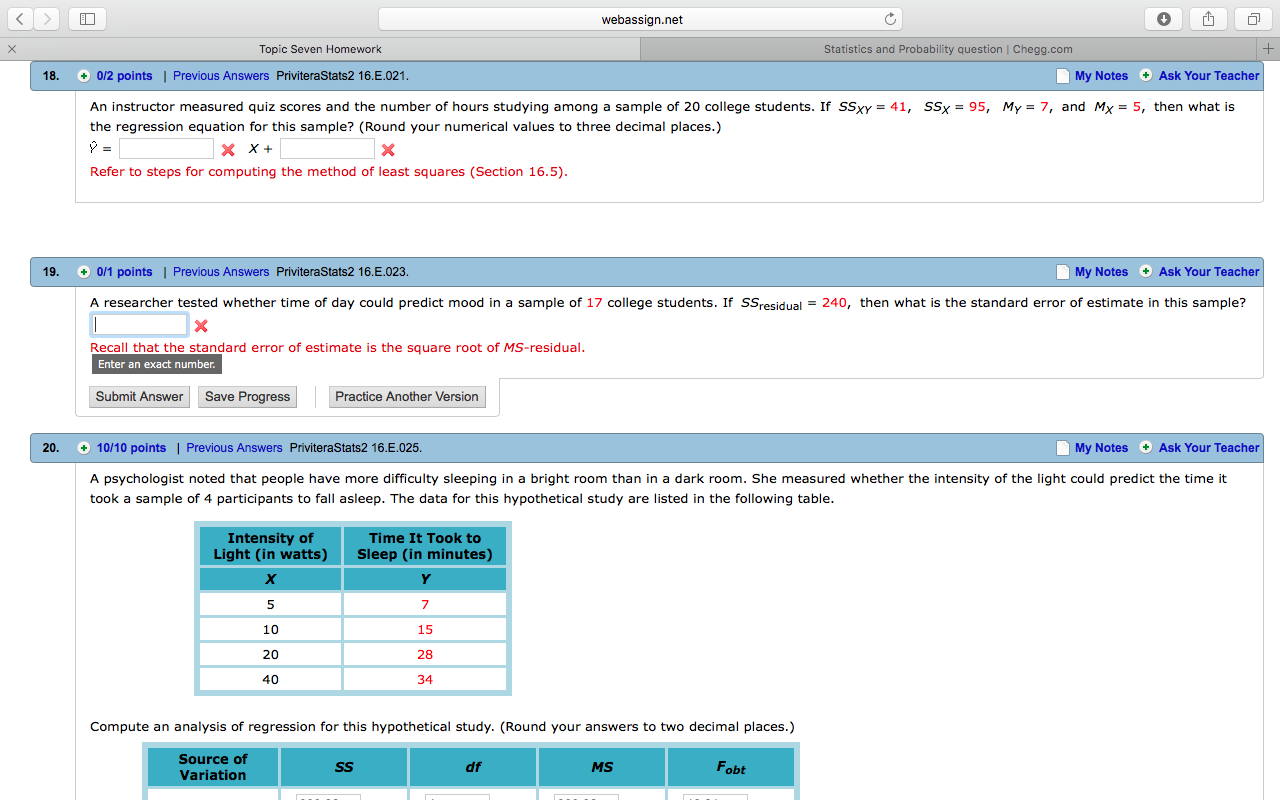
Task: Click Submit Answer for question 19
Action: [x=138, y=396]
